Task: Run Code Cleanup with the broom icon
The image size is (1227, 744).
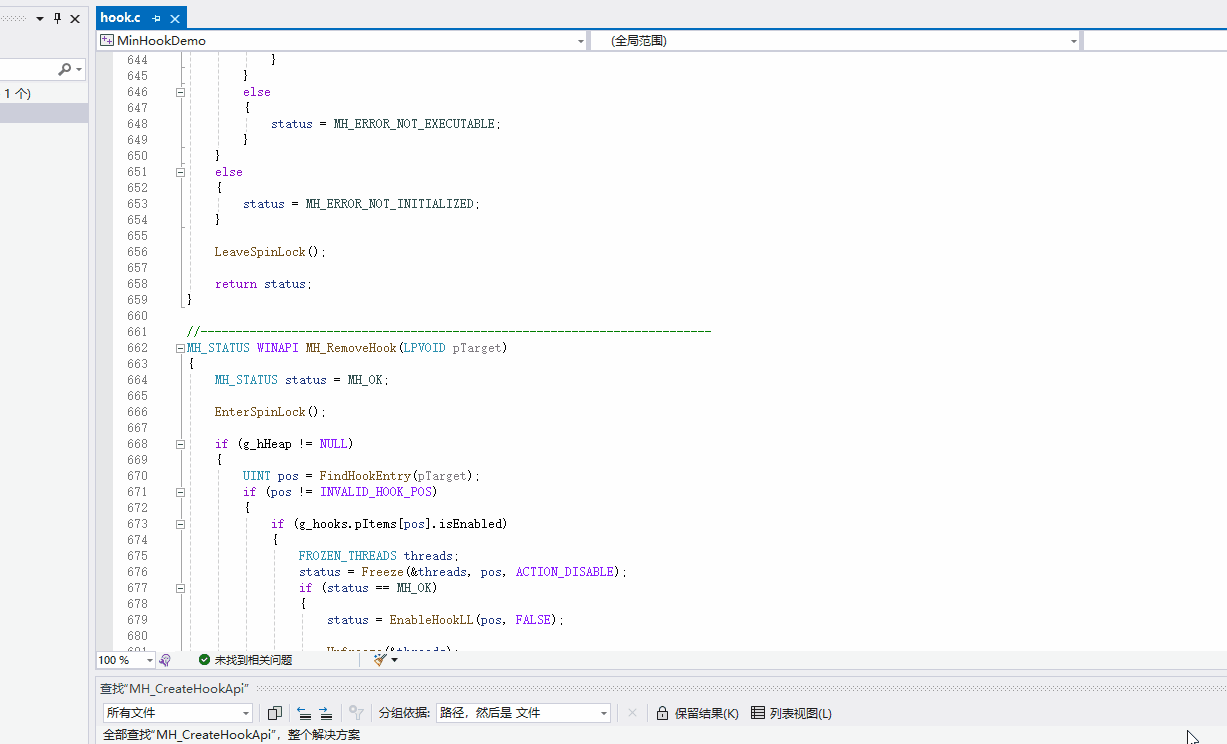Action: (x=381, y=661)
